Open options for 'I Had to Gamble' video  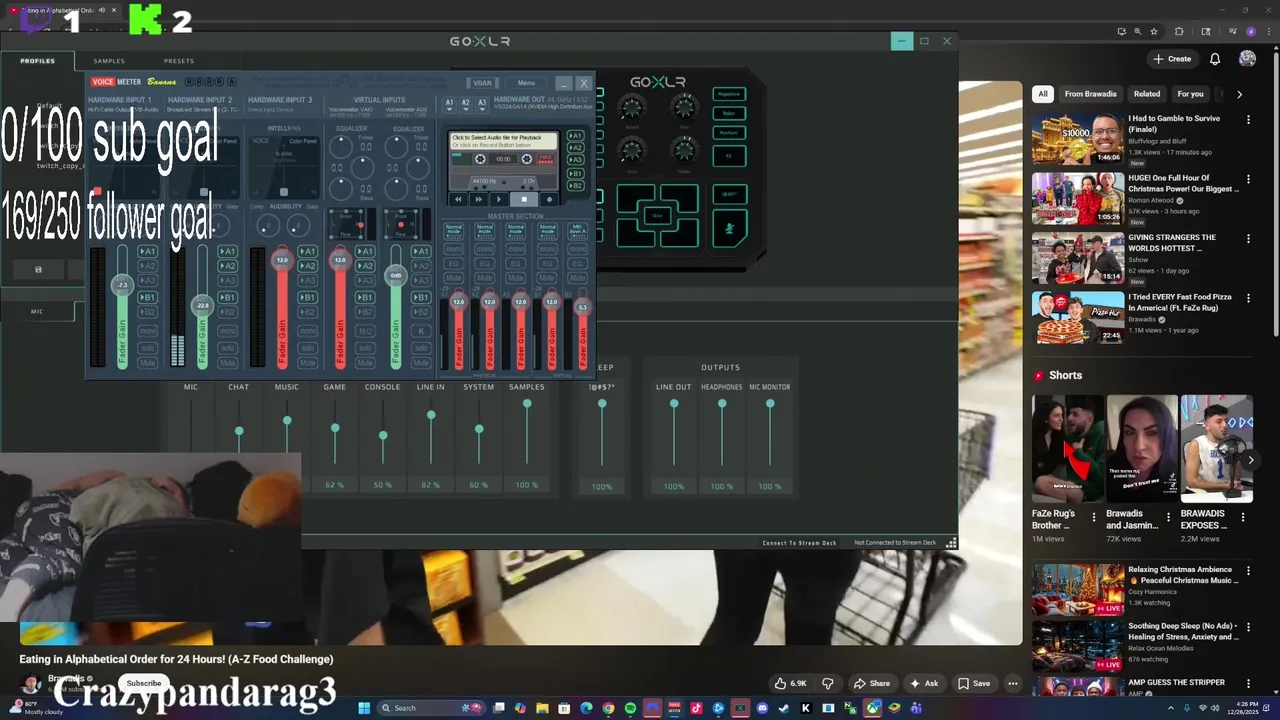pos(1248,120)
